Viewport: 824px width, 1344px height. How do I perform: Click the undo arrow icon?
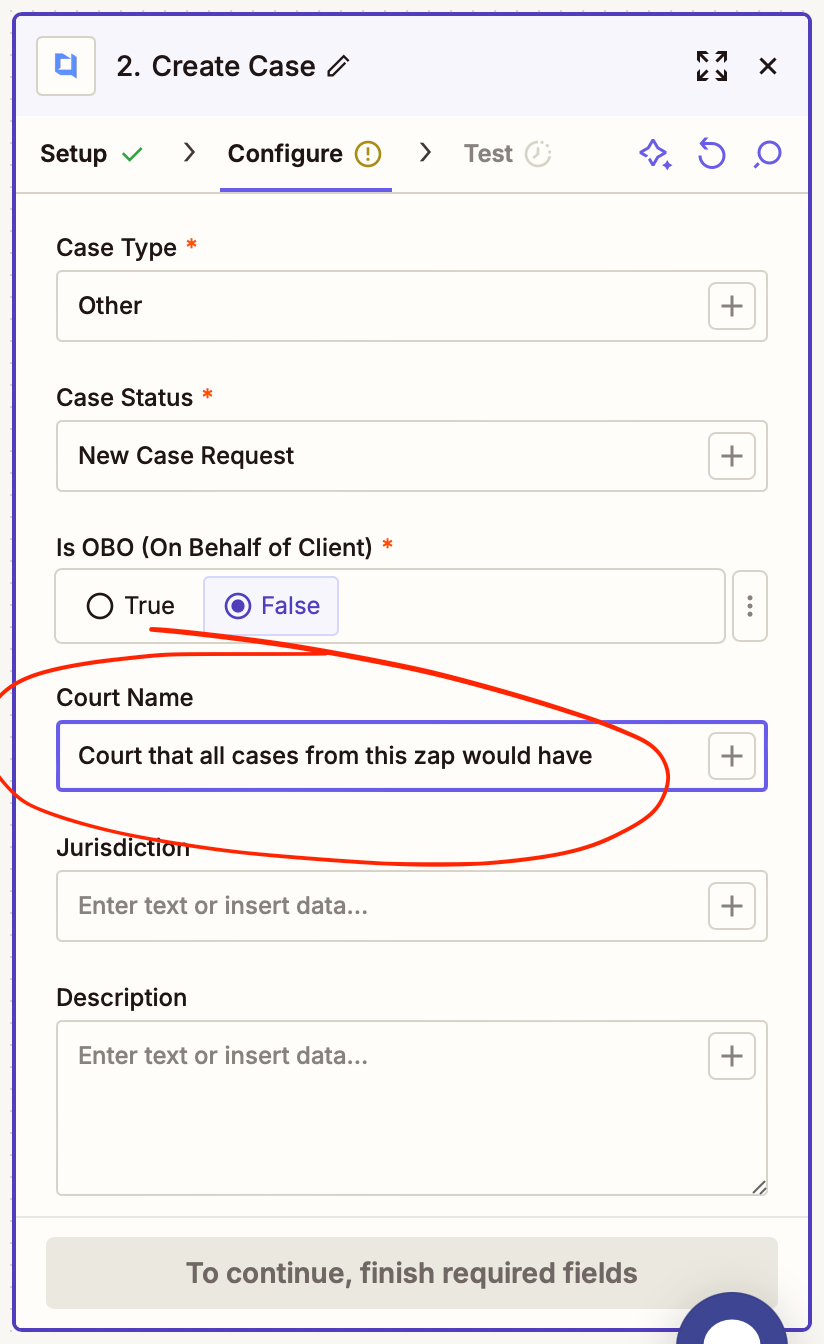tap(711, 154)
